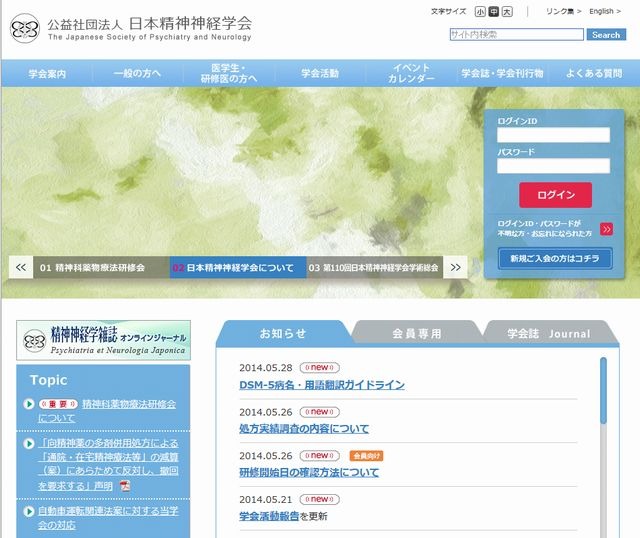This screenshot has width=640, height=538.
Task: Click 新規ご入会の方はコチラ button
Action: [555, 258]
